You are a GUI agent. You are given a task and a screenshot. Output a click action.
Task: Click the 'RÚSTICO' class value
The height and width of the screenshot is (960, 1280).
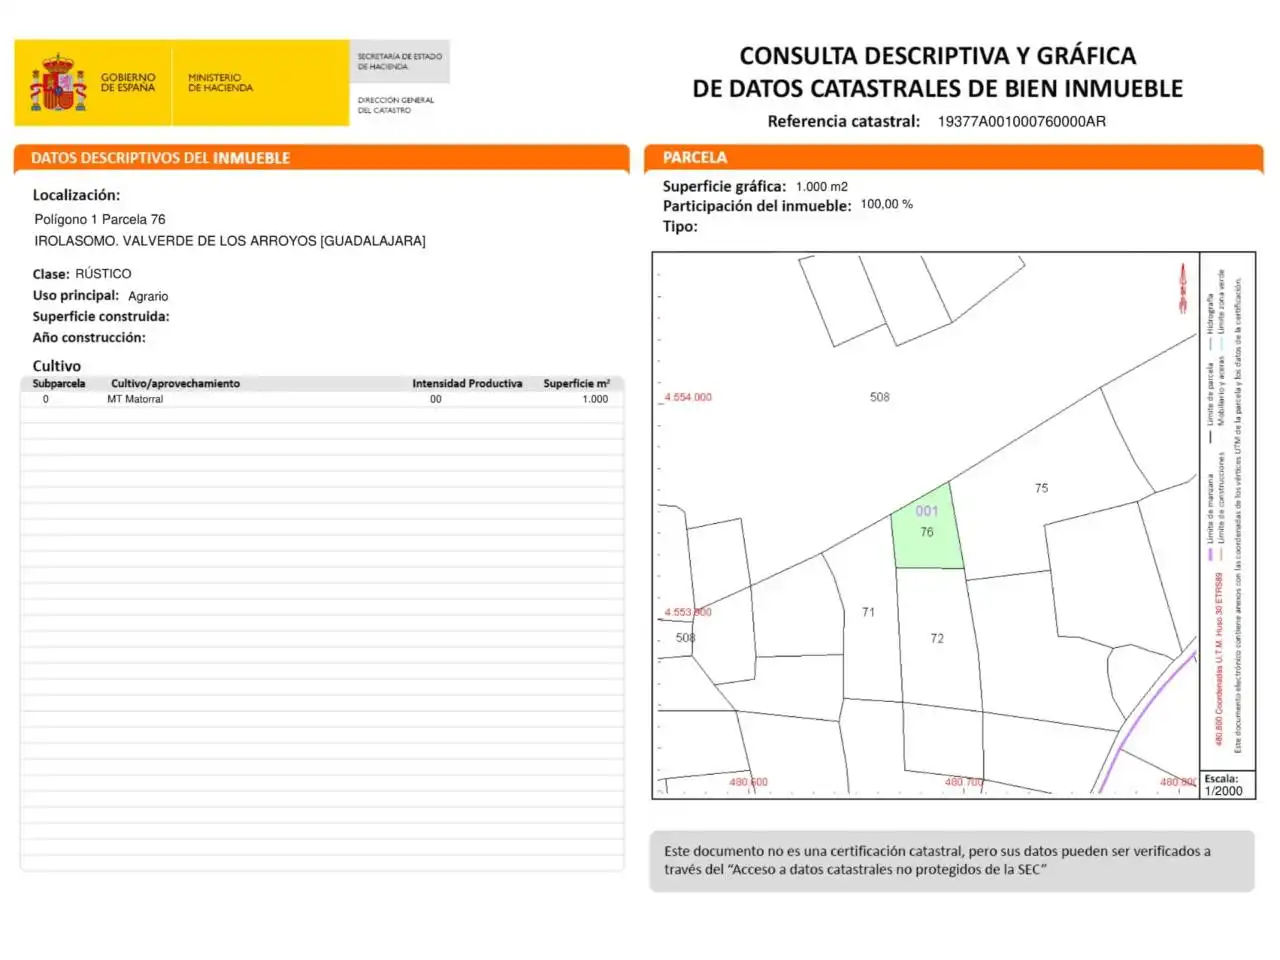(x=103, y=274)
